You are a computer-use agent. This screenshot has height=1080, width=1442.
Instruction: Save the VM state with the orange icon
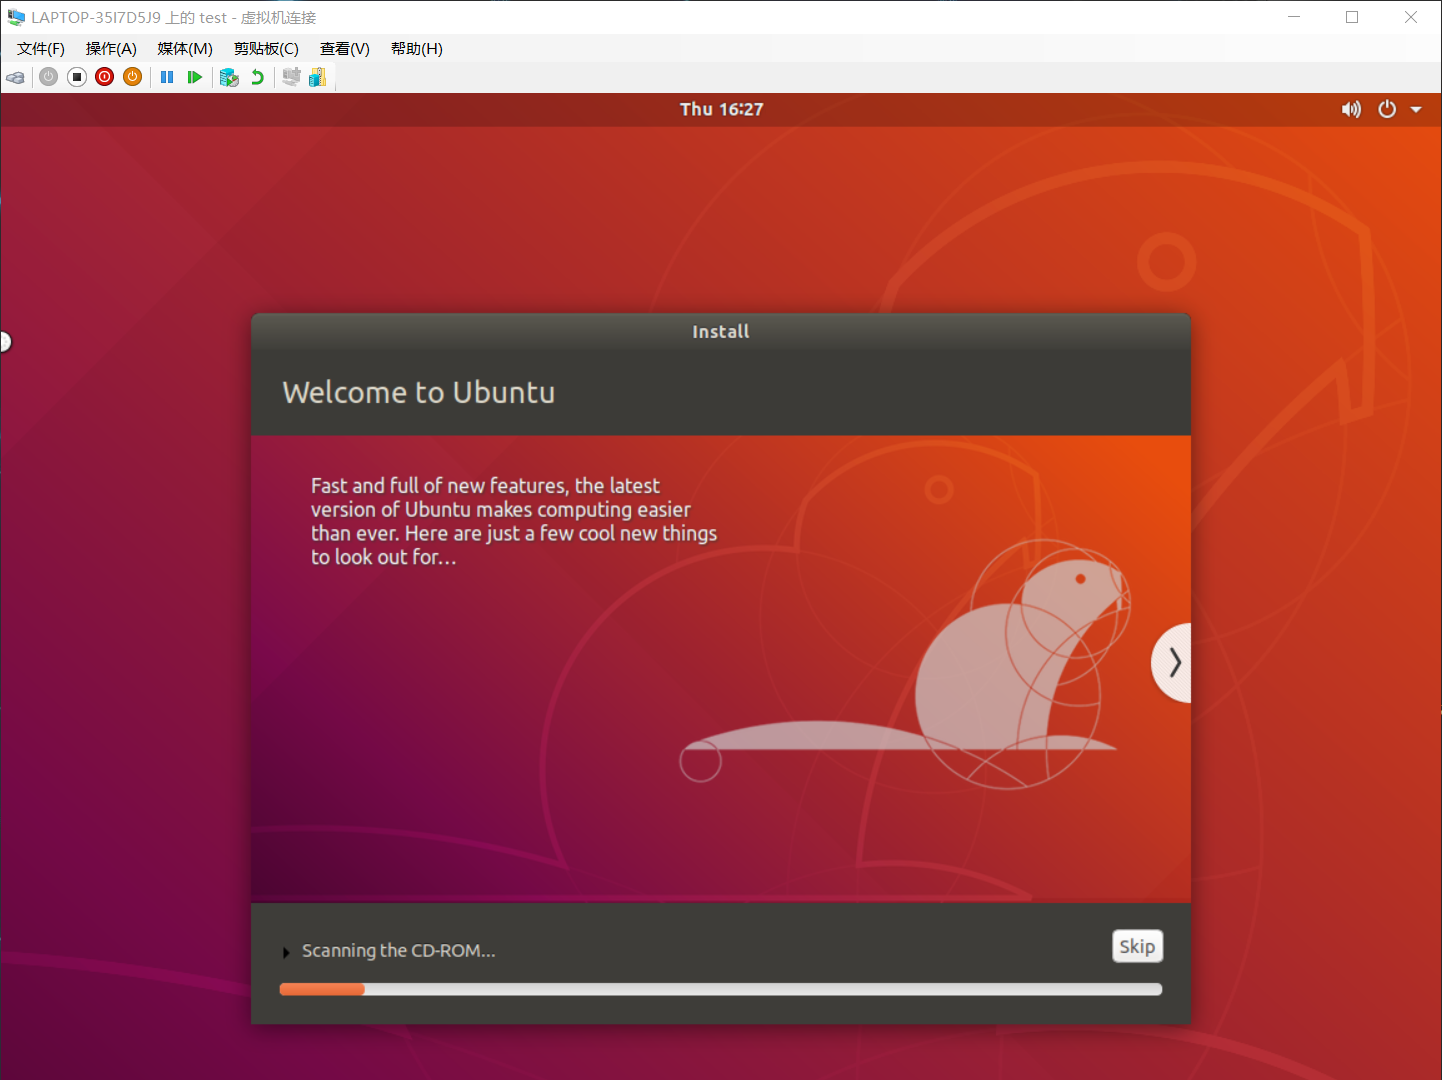(133, 77)
